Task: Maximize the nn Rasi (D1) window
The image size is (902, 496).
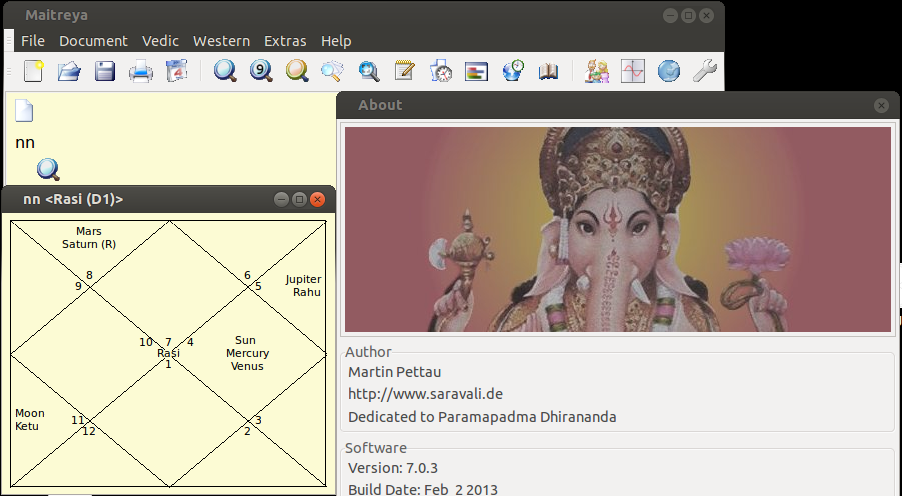Action: click(x=299, y=200)
